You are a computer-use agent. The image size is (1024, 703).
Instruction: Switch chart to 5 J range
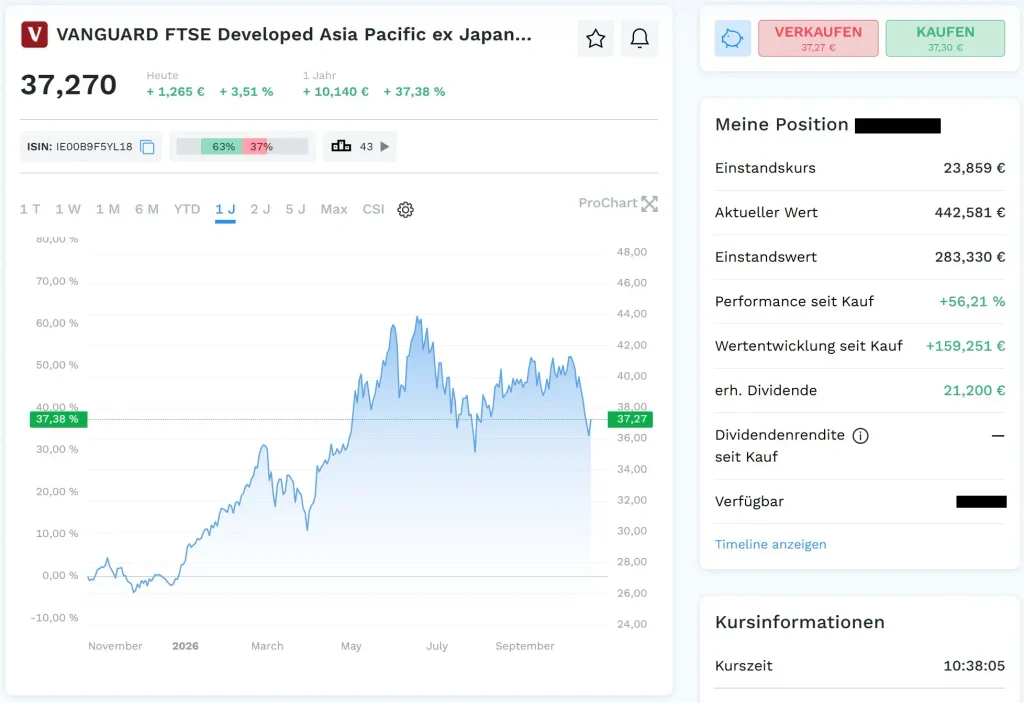[295, 209]
